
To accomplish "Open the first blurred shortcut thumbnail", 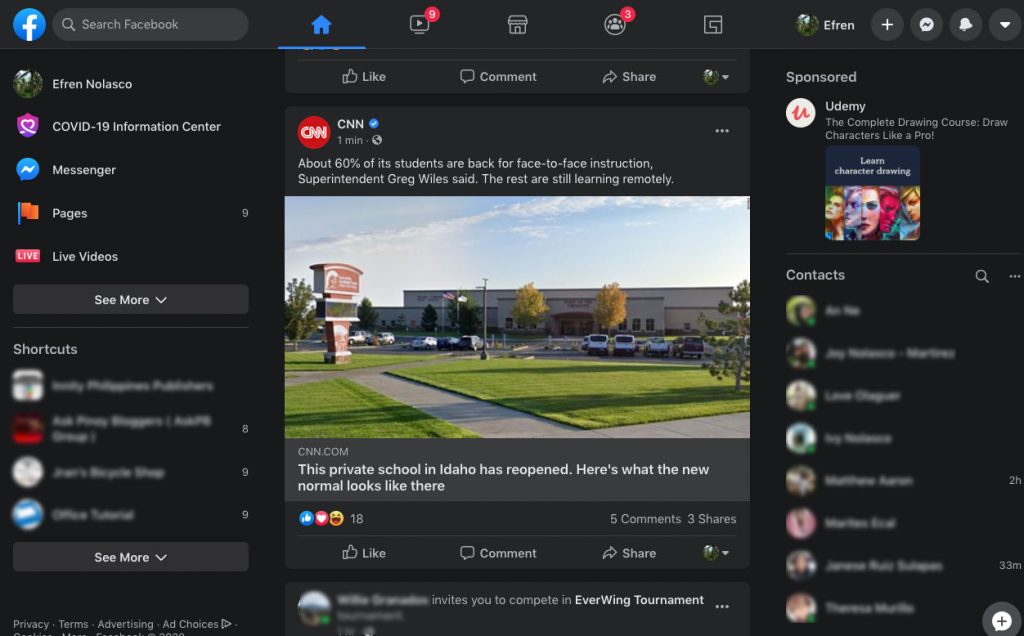I will coord(28,385).
